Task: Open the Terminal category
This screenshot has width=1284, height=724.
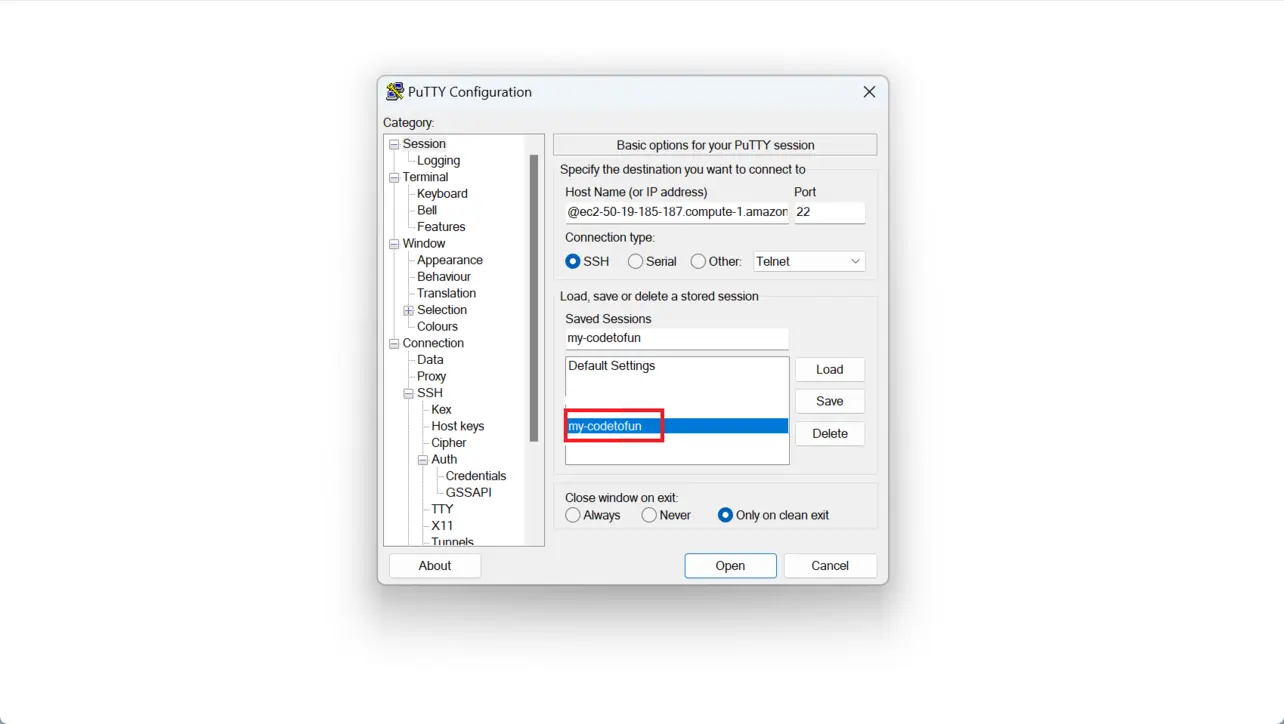Action: click(x=425, y=177)
